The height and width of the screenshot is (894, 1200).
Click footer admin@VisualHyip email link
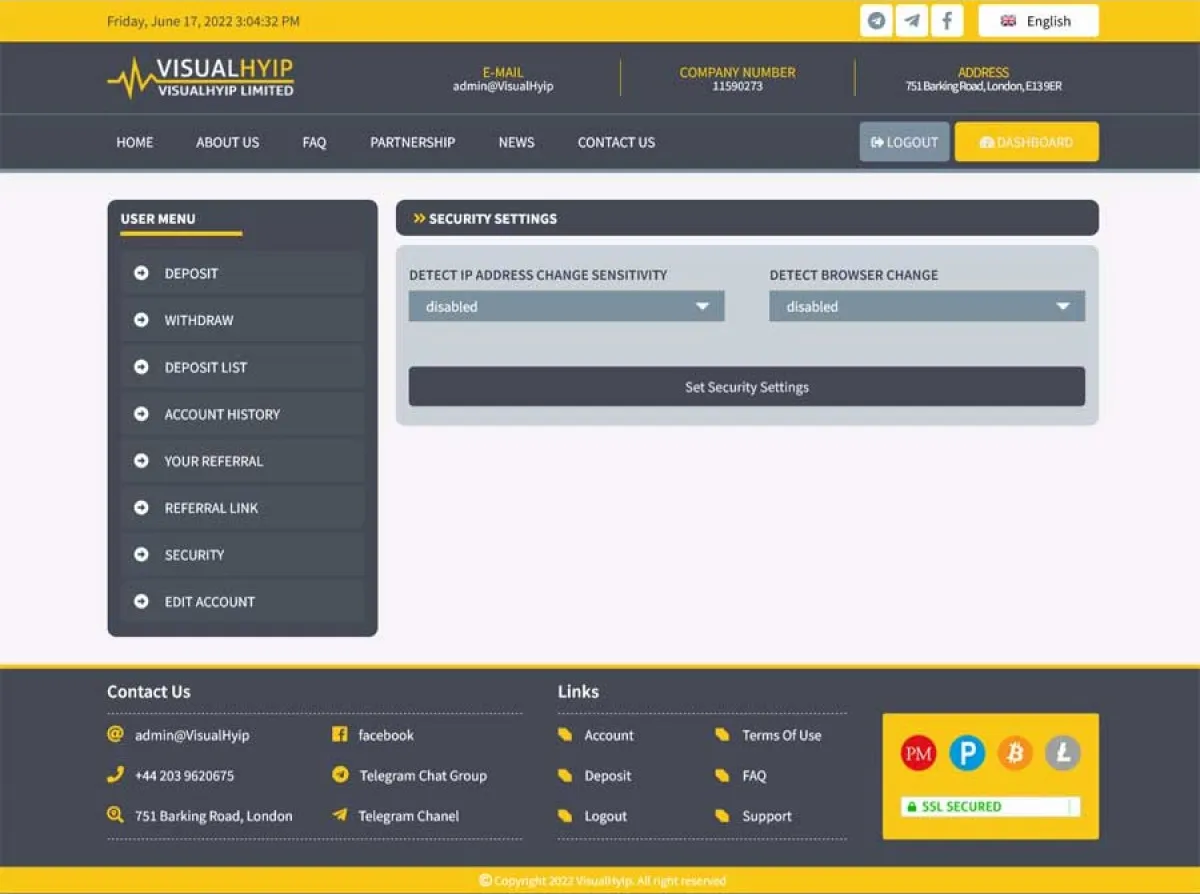[x=192, y=735]
